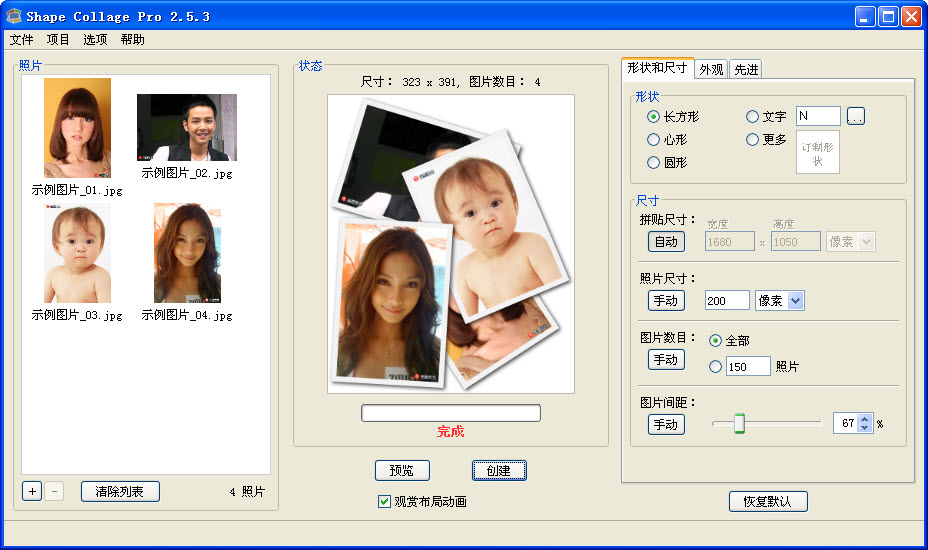The height and width of the screenshot is (550, 928).
Task: Close the Shape Collage window
Action: click(910, 17)
